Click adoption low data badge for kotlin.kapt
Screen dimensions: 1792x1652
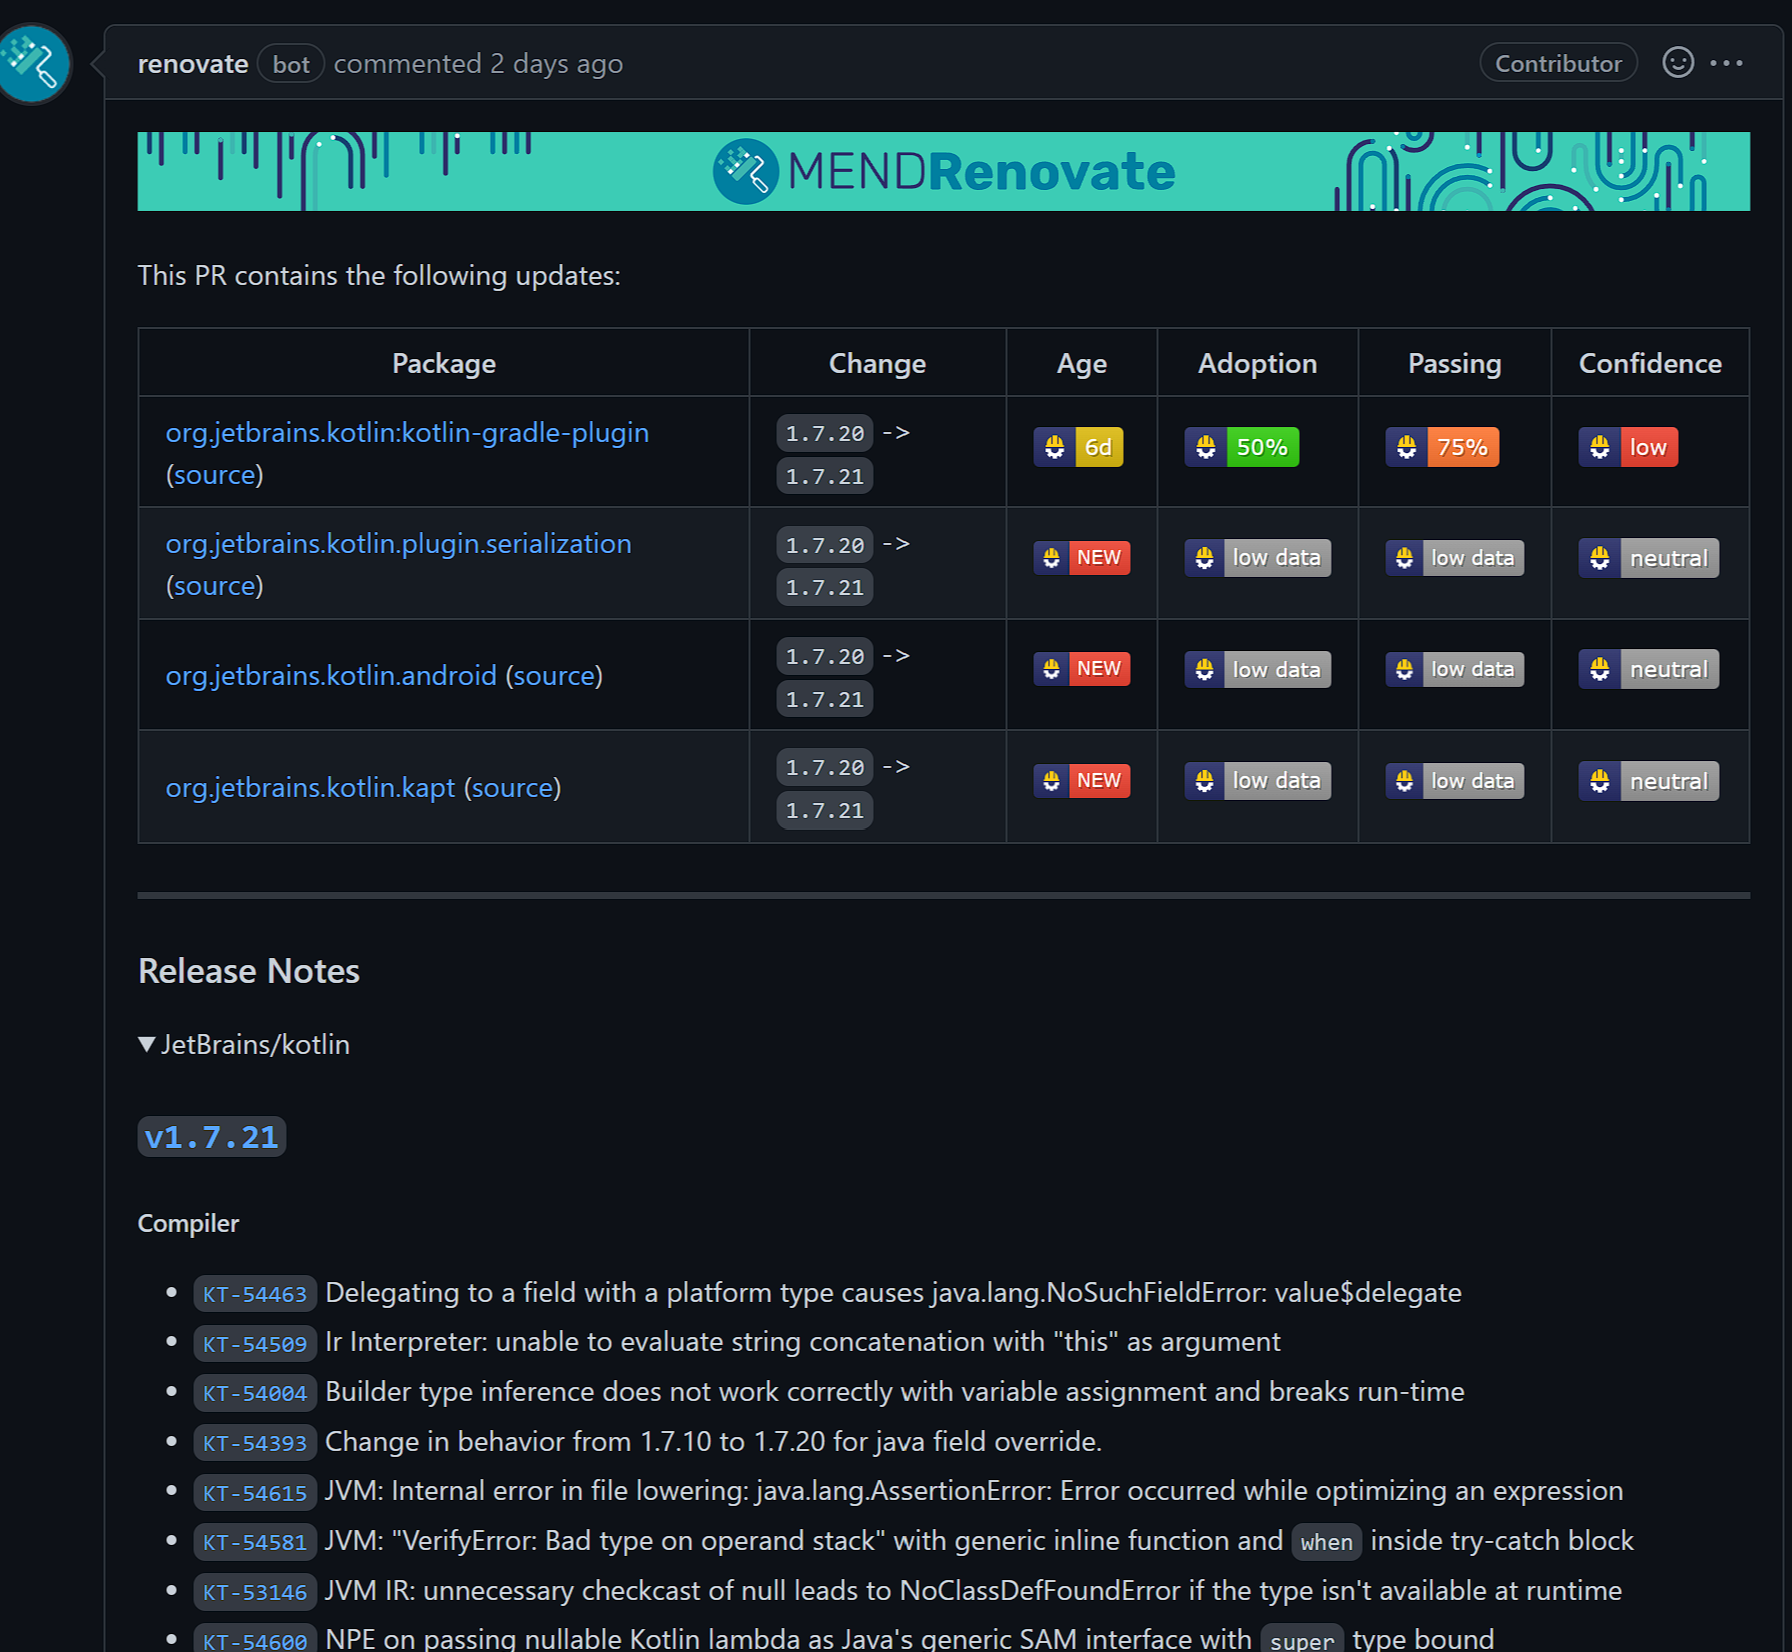click(1257, 780)
